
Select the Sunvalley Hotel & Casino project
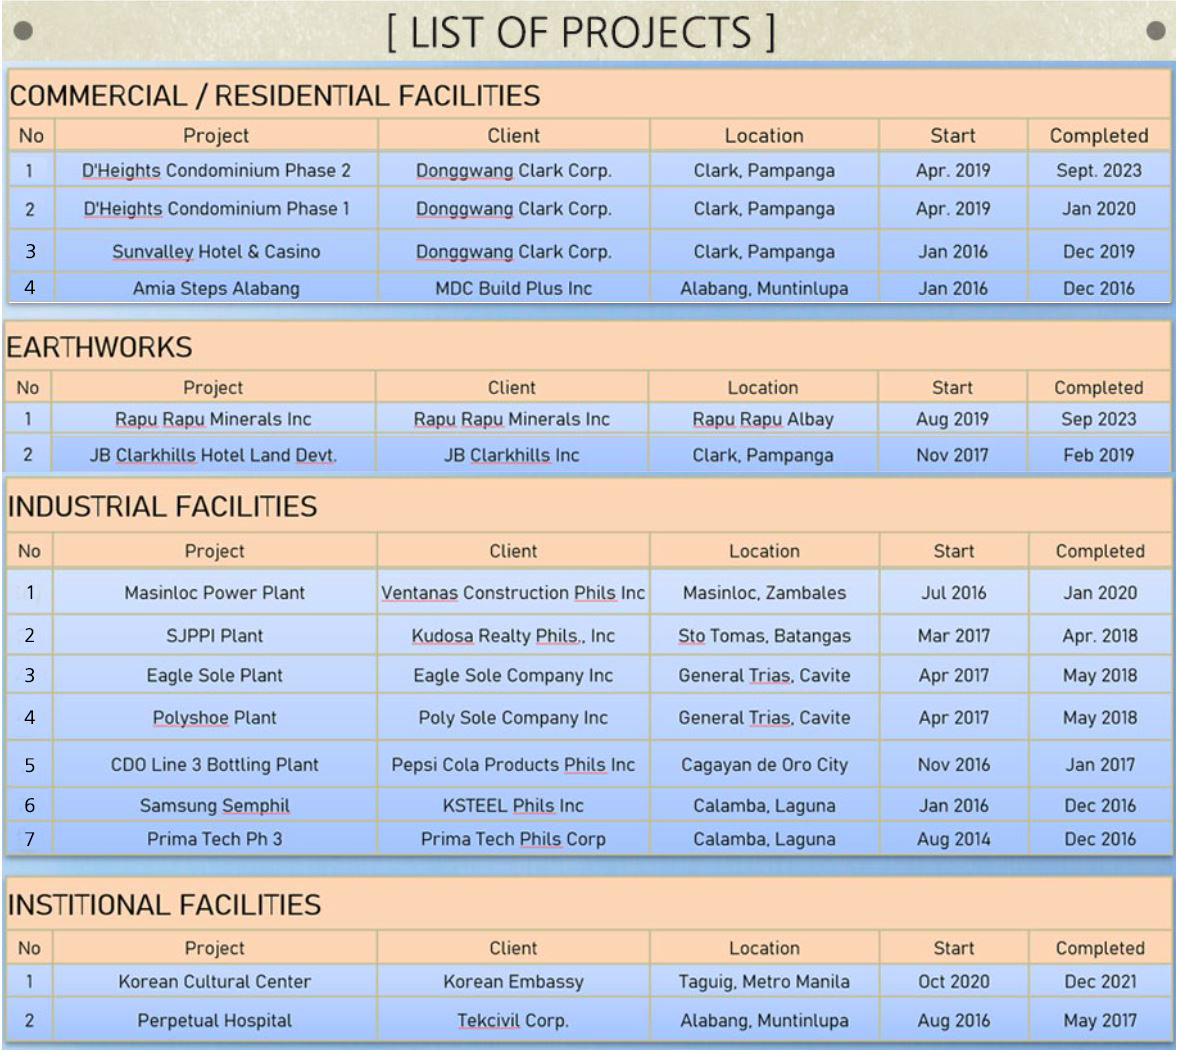coord(216,252)
